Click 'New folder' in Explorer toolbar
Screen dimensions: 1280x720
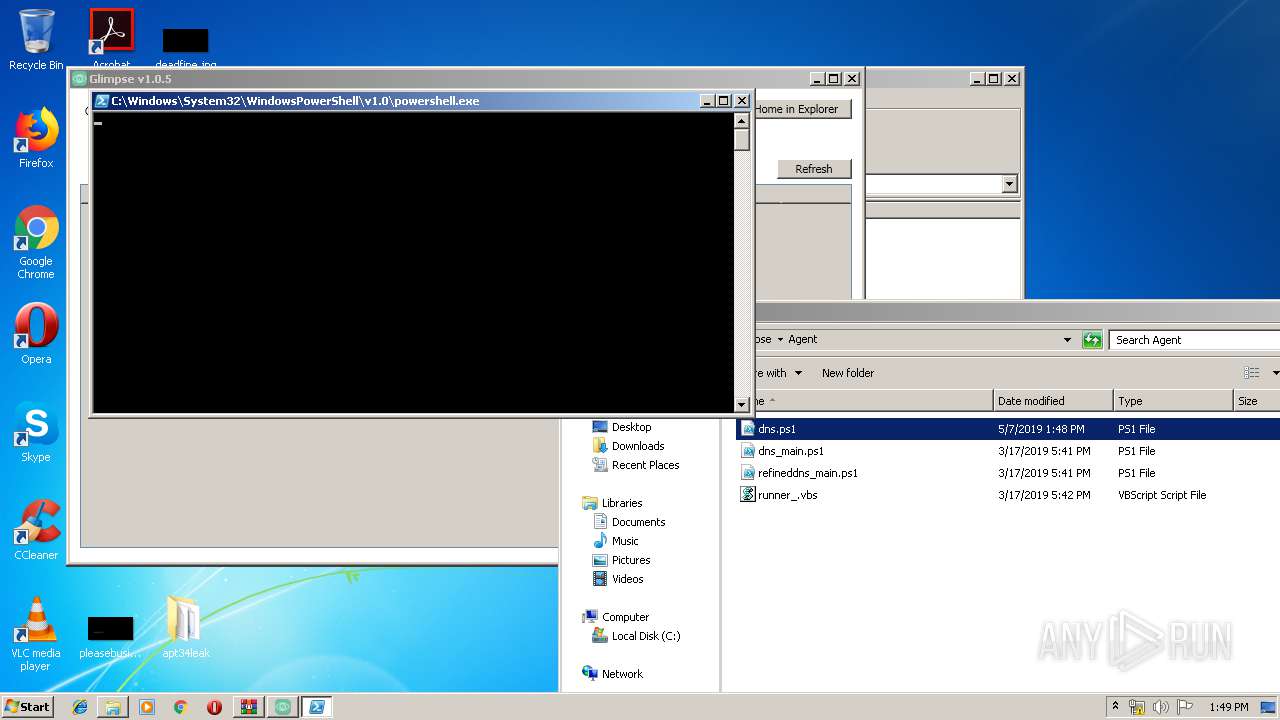click(848, 373)
